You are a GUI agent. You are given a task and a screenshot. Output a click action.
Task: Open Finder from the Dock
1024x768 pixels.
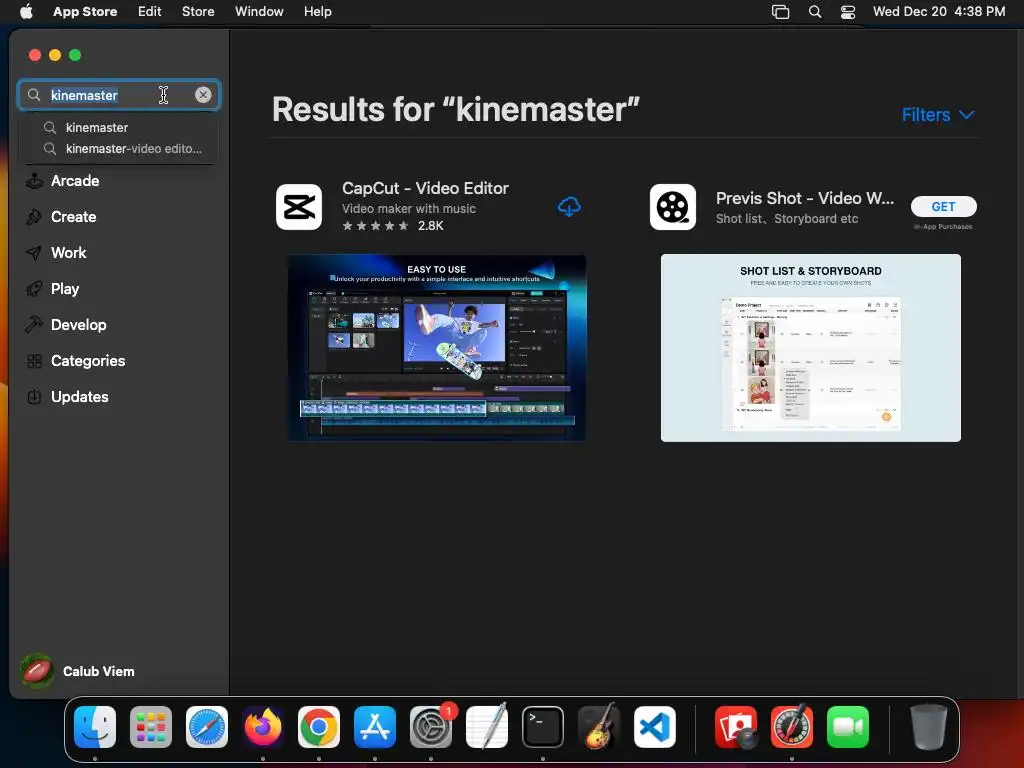click(95, 727)
